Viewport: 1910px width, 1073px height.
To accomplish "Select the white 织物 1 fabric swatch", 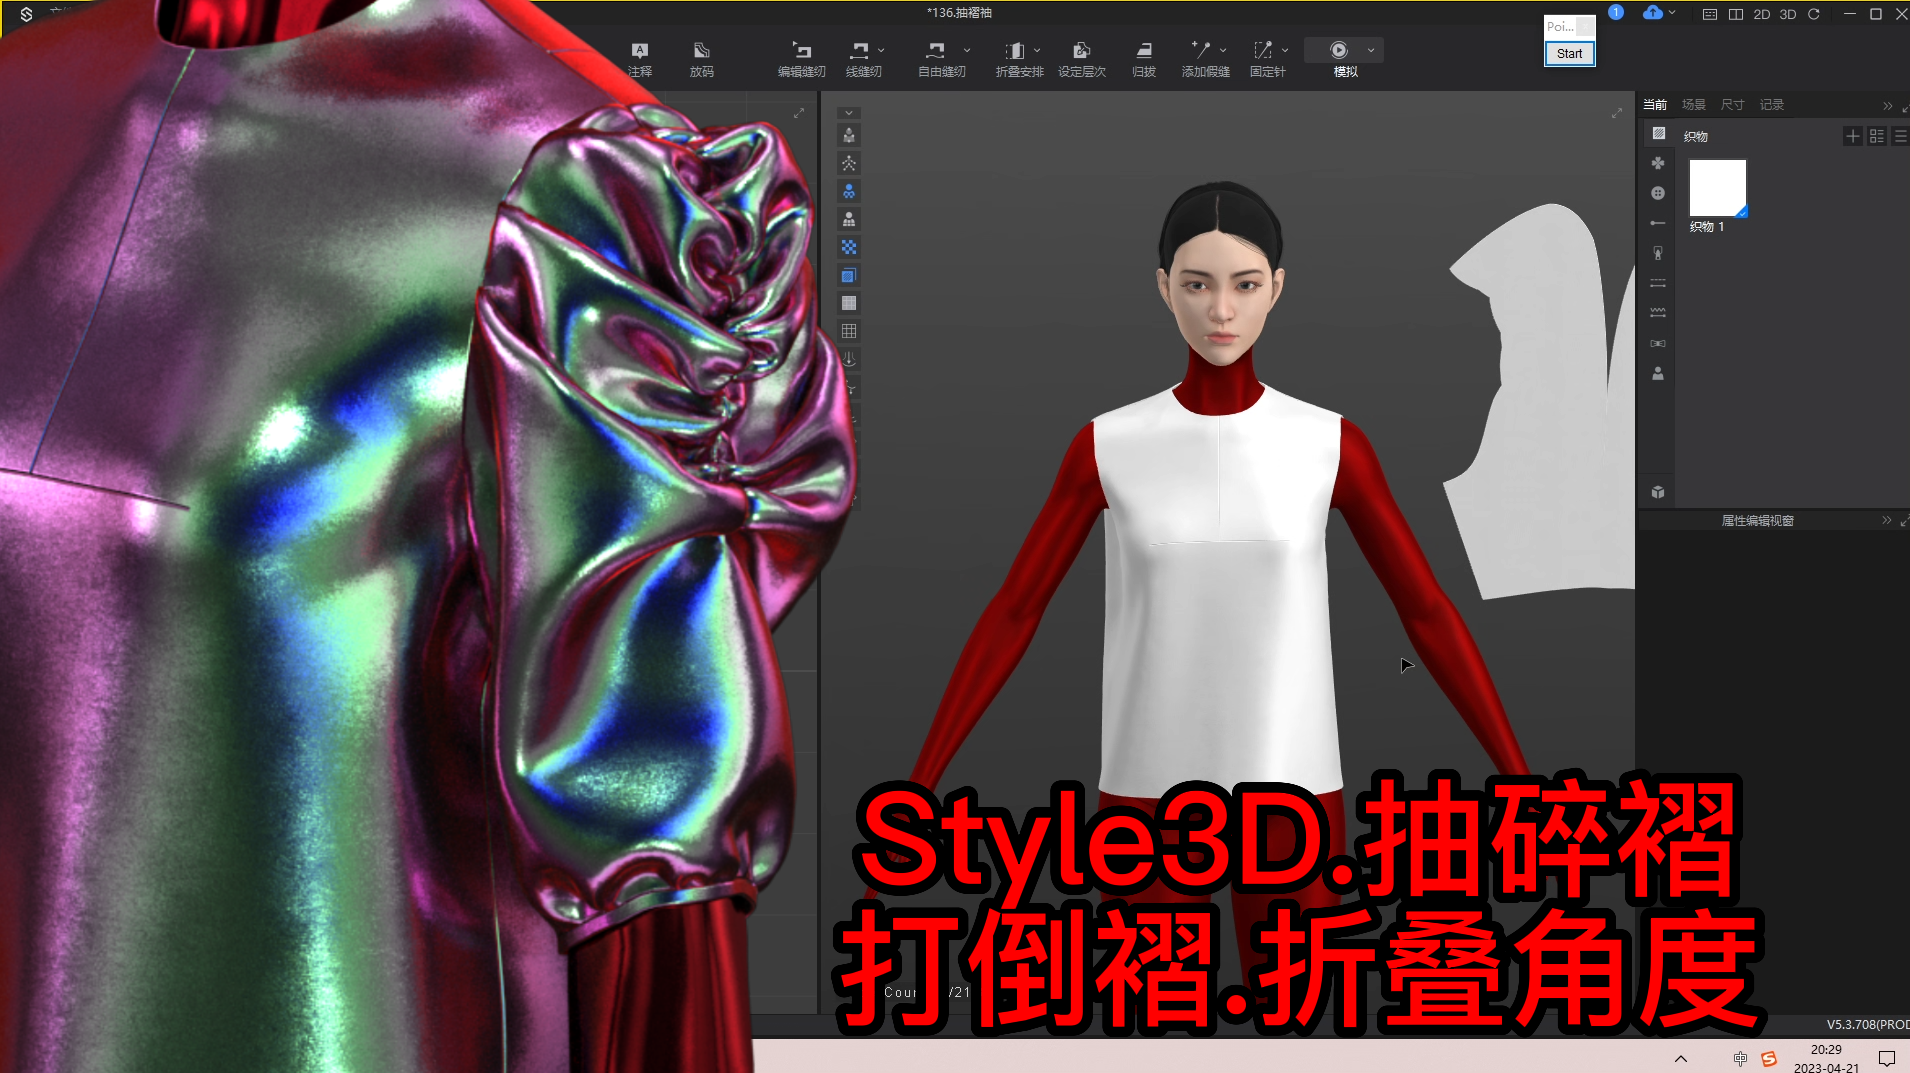I will [x=1718, y=188].
